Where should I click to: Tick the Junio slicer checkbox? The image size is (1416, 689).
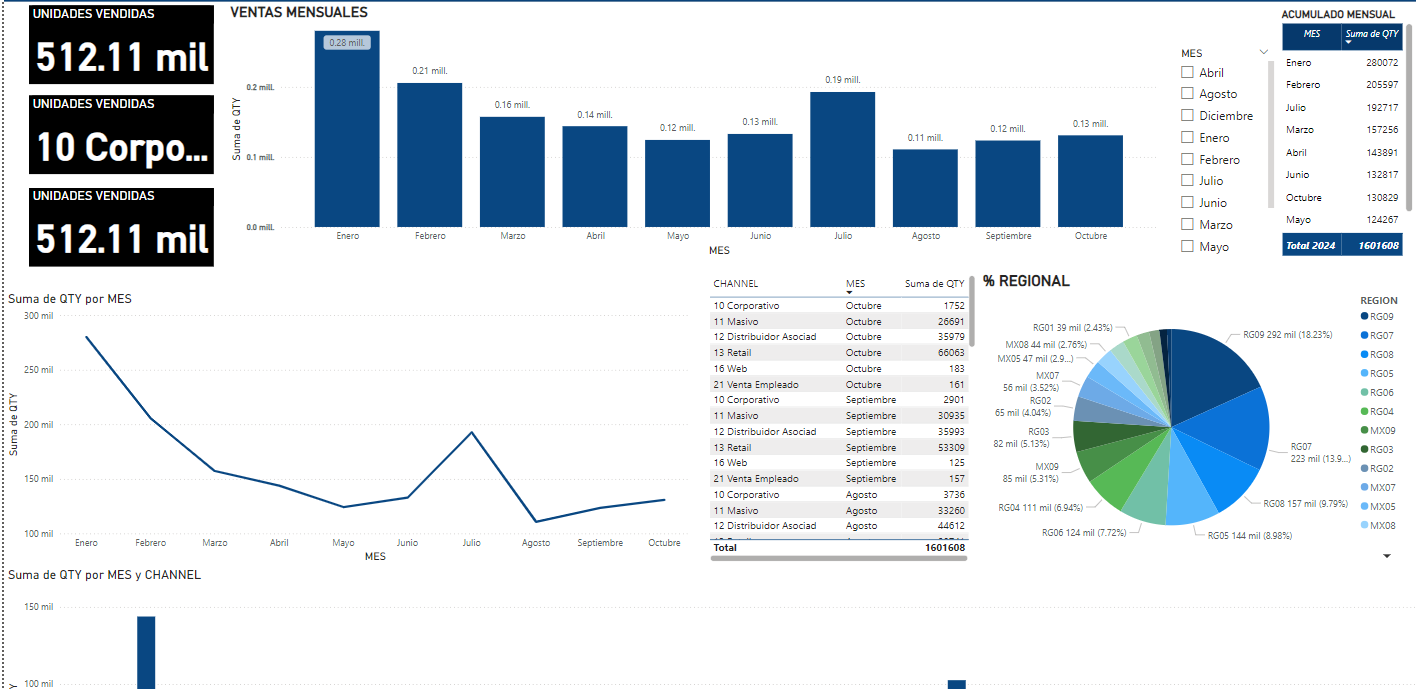(x=1187, y=202)
